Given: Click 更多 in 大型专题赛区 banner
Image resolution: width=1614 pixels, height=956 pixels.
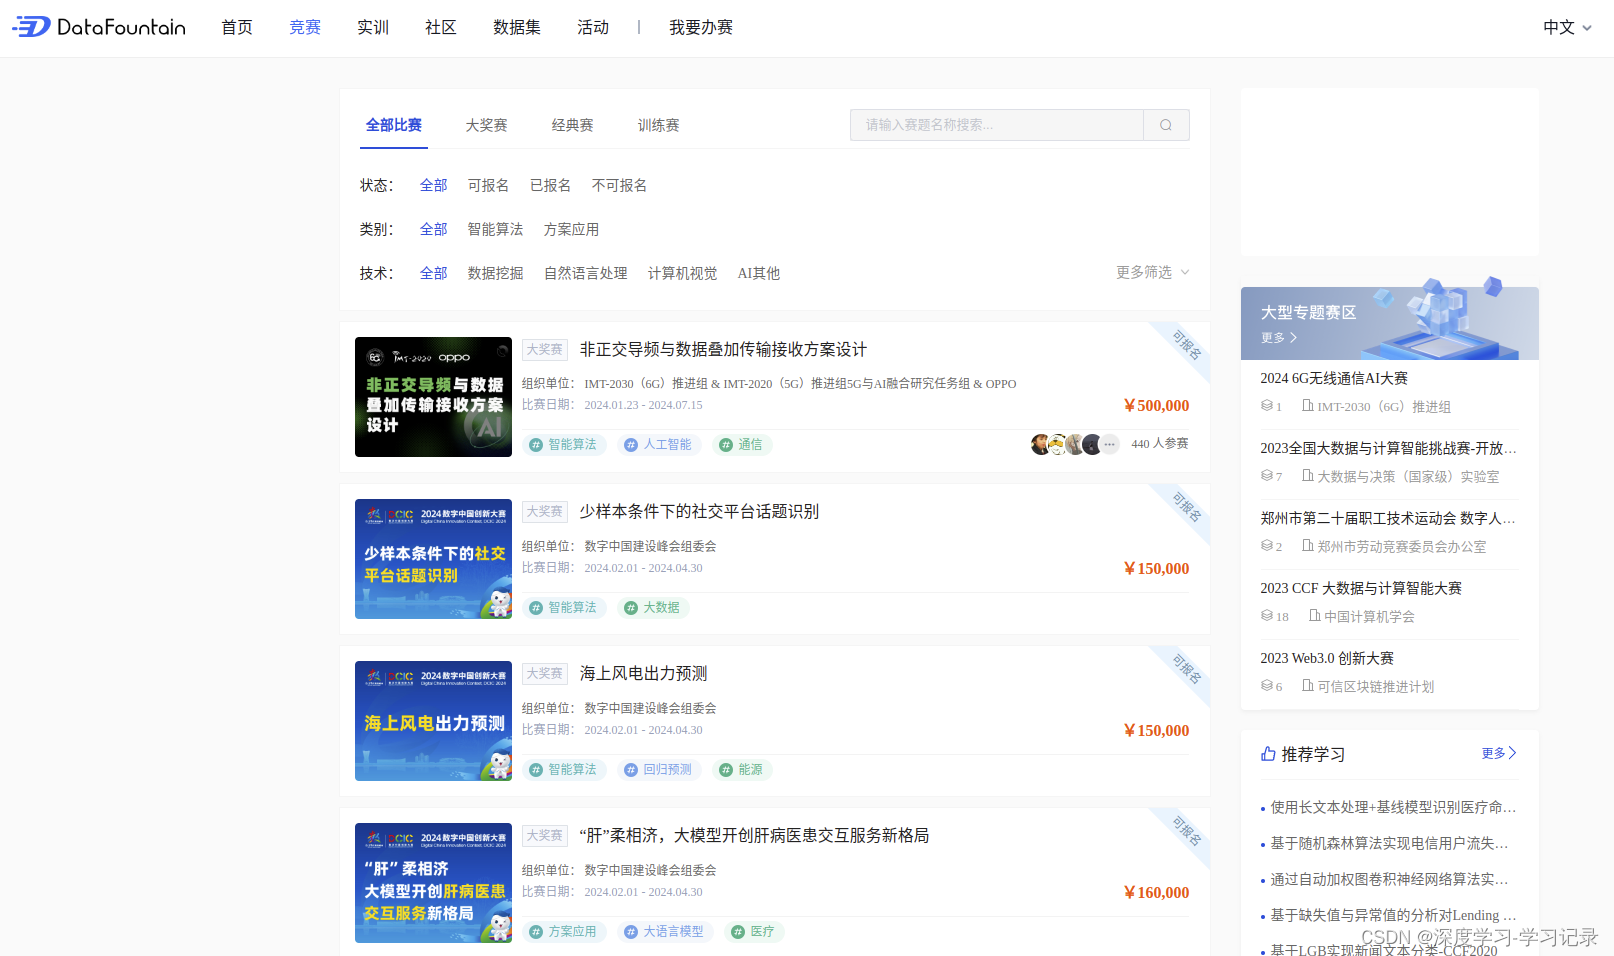Looking at the screenshot, I should (1279, 338).
